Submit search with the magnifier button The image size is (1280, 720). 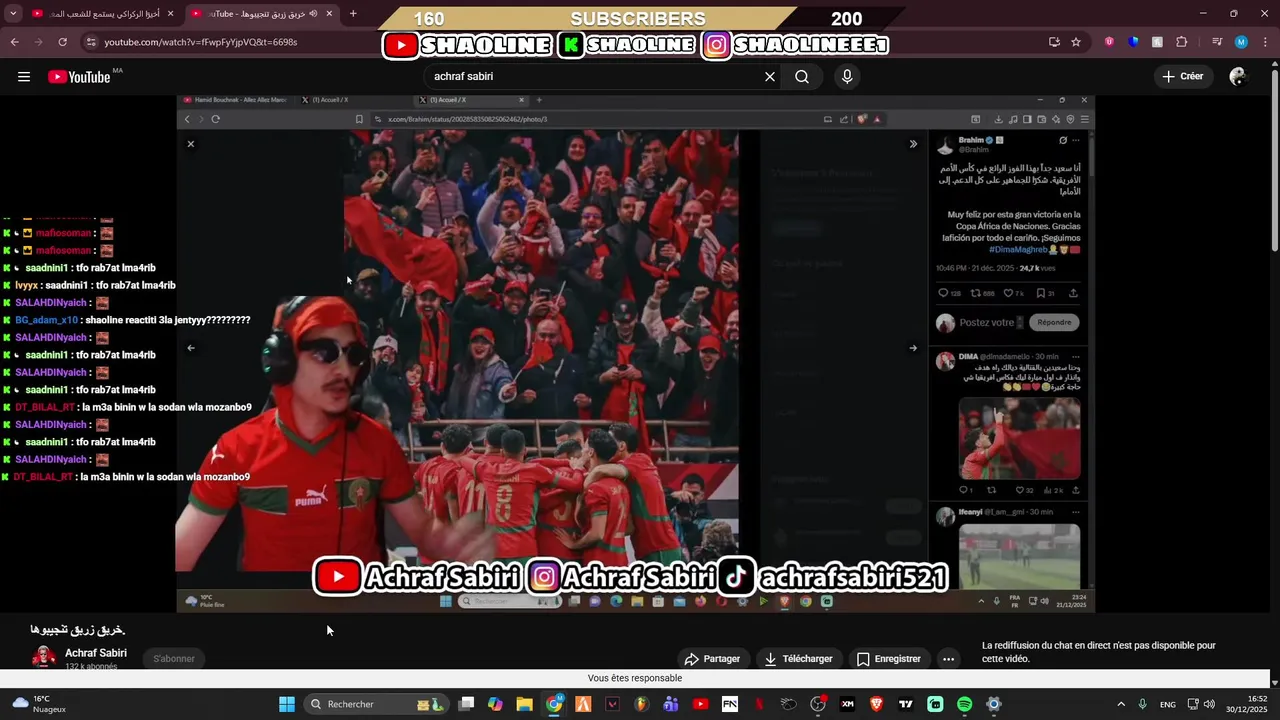pos(802,77)
